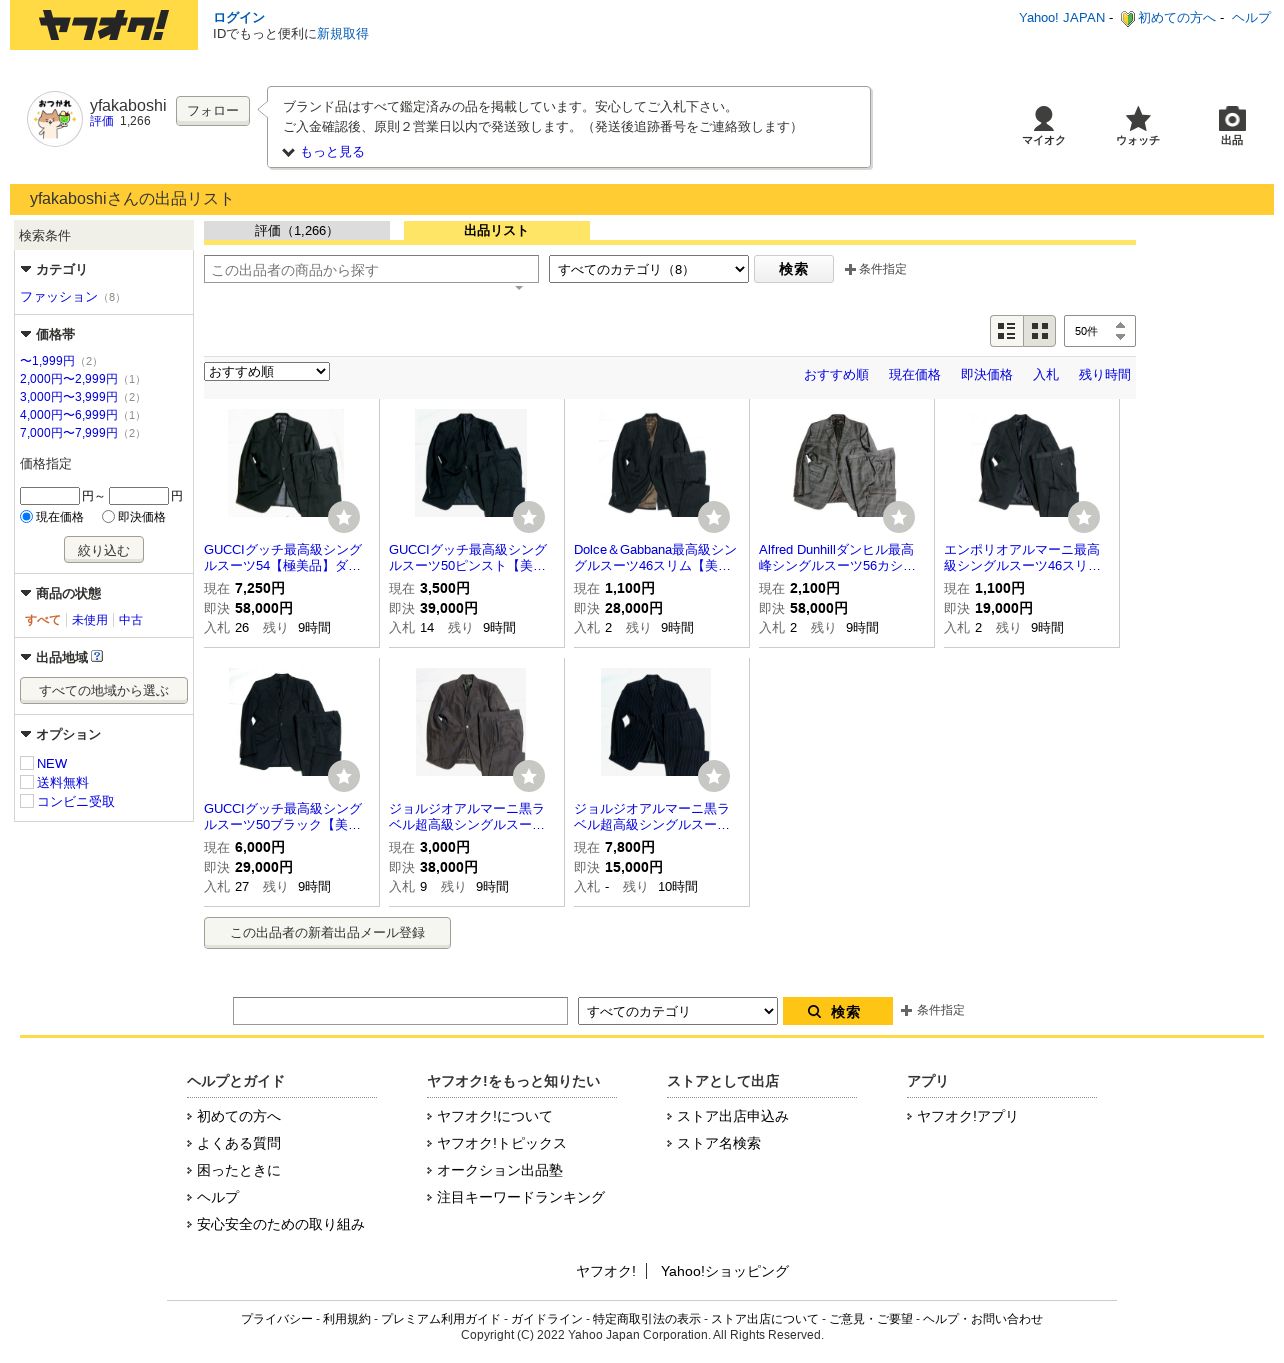Image resolution: width=1284 pixels, height=1363 pixels.
Task: Click yfakaboshi seller avatar image
Action: 55,119
